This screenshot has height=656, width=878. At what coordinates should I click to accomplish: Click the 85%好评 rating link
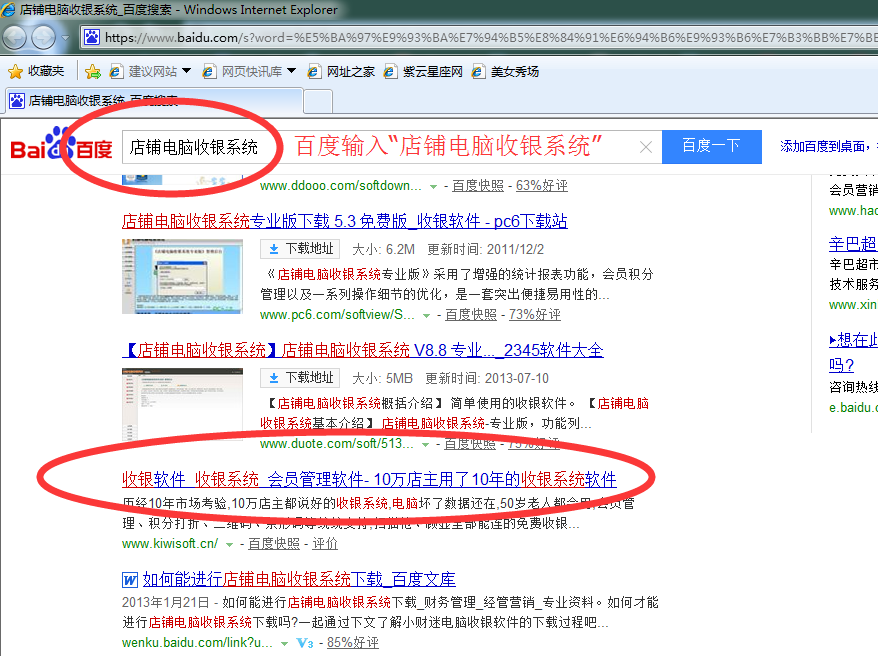pos(353,643)
